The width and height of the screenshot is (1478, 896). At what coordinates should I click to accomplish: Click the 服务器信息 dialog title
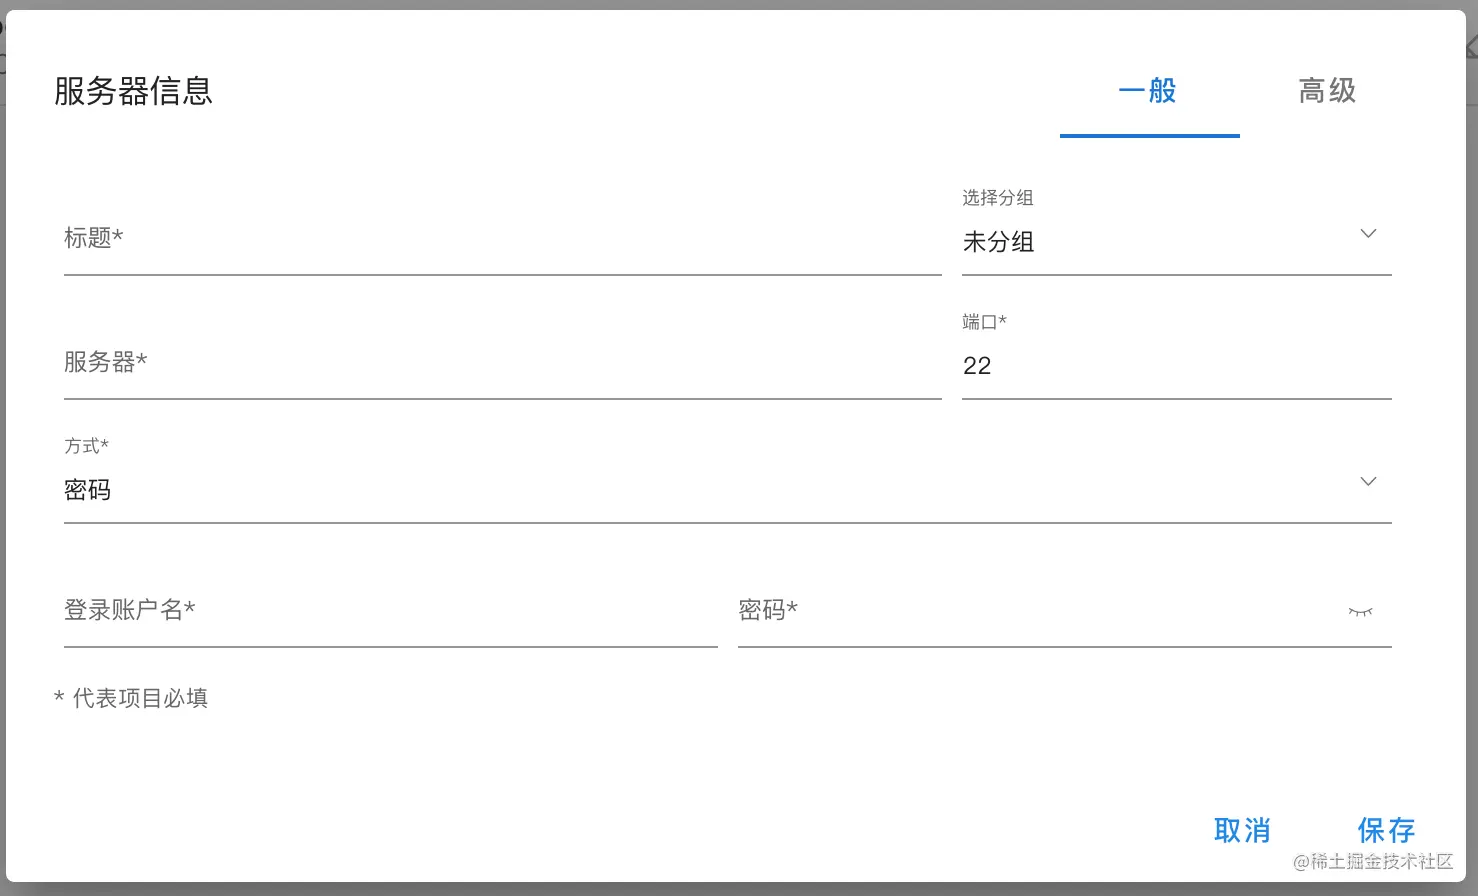click(133, 91)
